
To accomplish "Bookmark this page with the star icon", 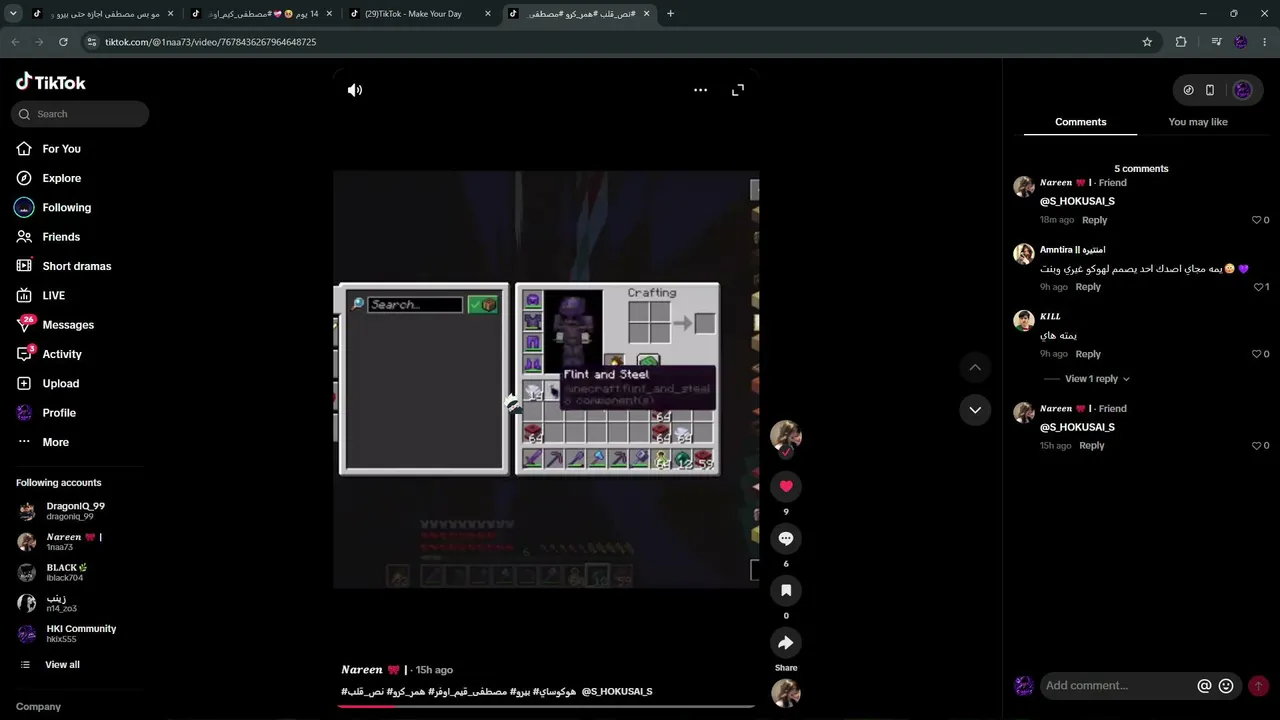I will pyautogui.click(x=1147, y=42).
